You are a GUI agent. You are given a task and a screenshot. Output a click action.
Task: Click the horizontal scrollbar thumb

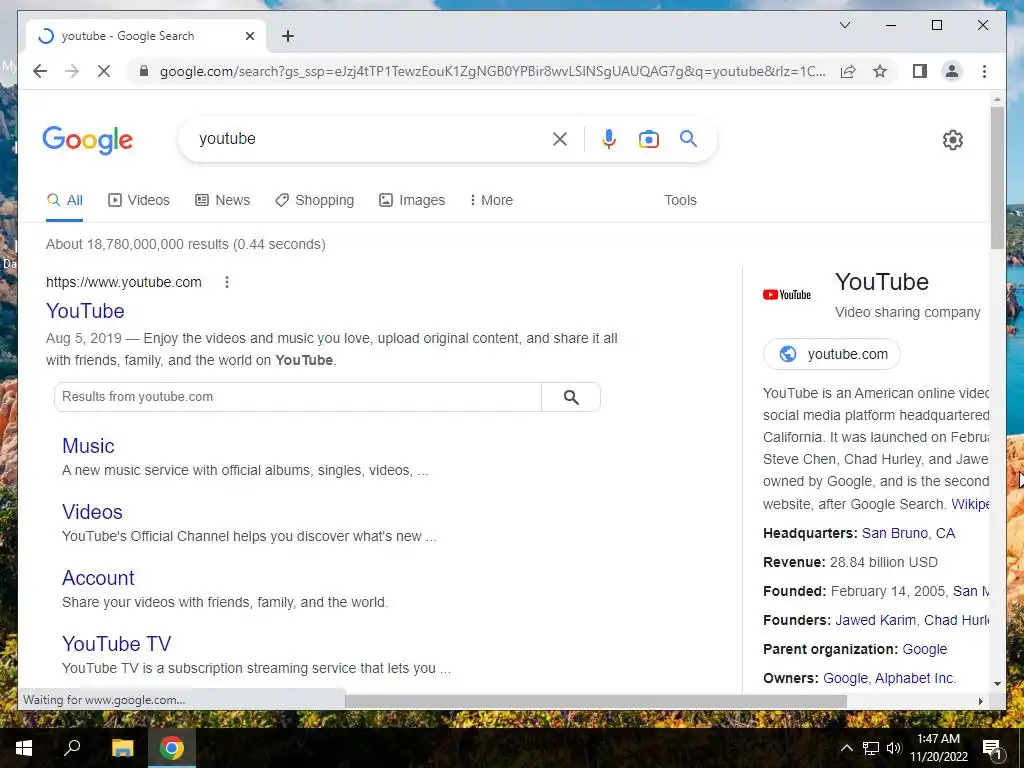(596, 701)
